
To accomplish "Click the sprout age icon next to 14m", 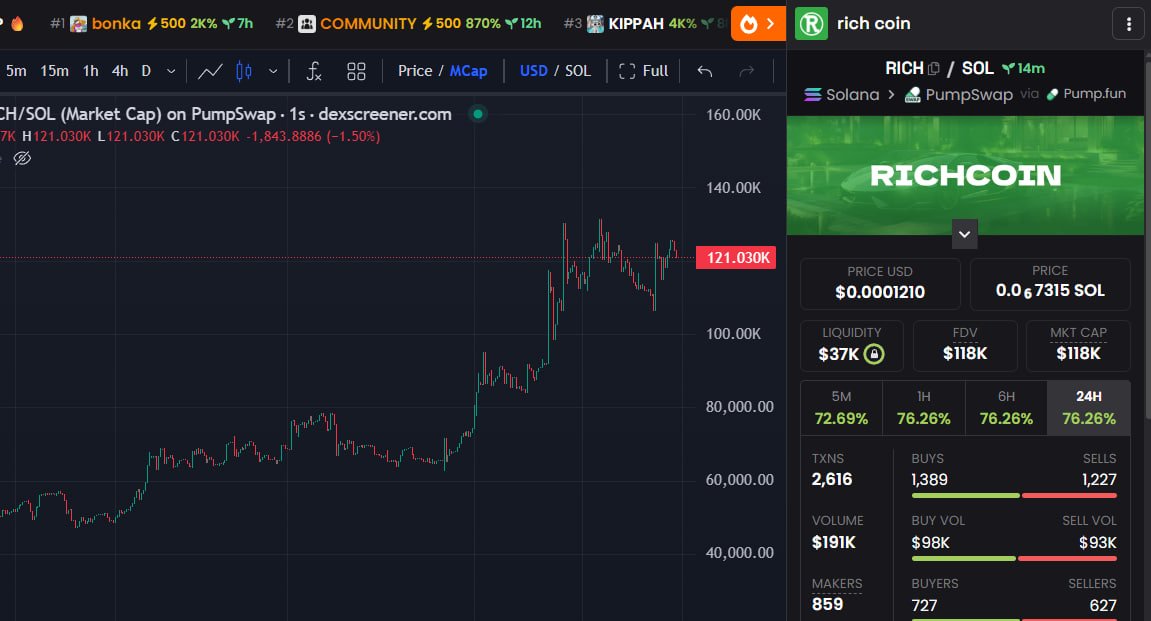I will pyautogui.click(x=1008, y=68).
